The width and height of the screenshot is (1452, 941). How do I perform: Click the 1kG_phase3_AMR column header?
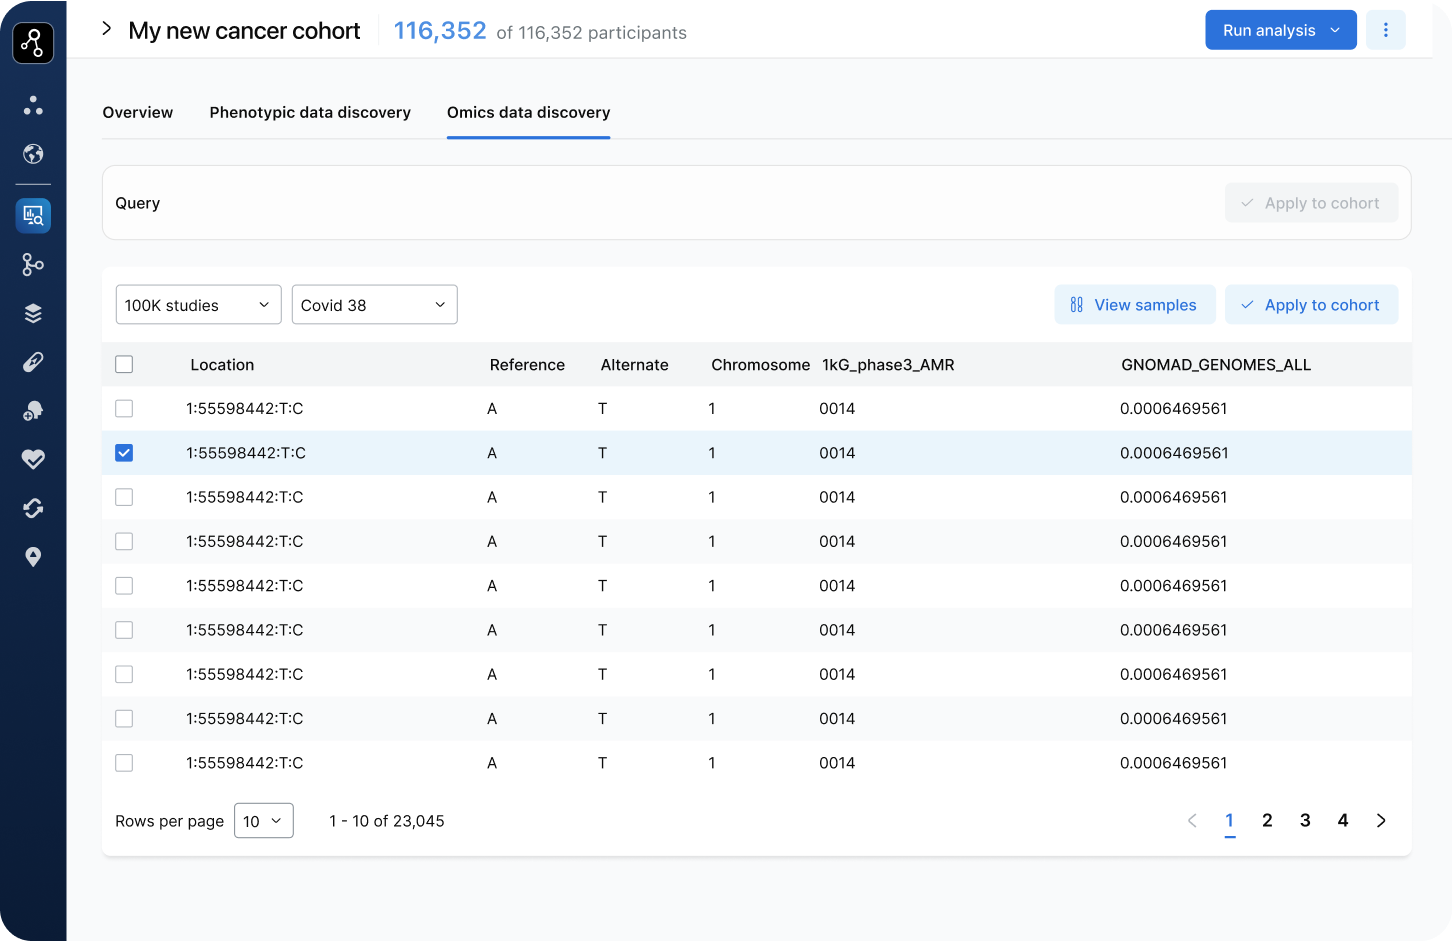[888, 365]
